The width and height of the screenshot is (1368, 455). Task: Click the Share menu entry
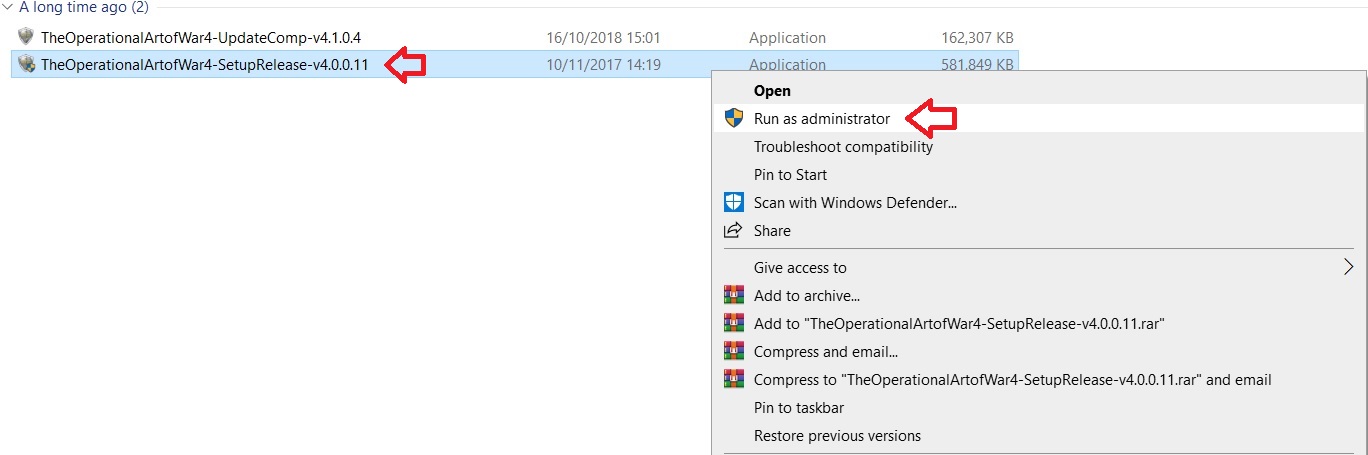tap(772, 231)
